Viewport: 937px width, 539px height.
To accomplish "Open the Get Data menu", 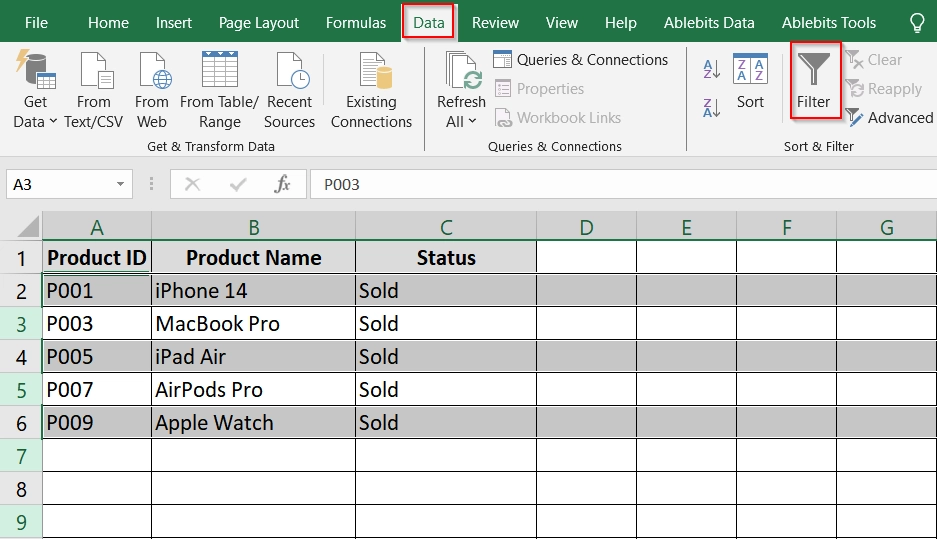I will pos(35,90).
